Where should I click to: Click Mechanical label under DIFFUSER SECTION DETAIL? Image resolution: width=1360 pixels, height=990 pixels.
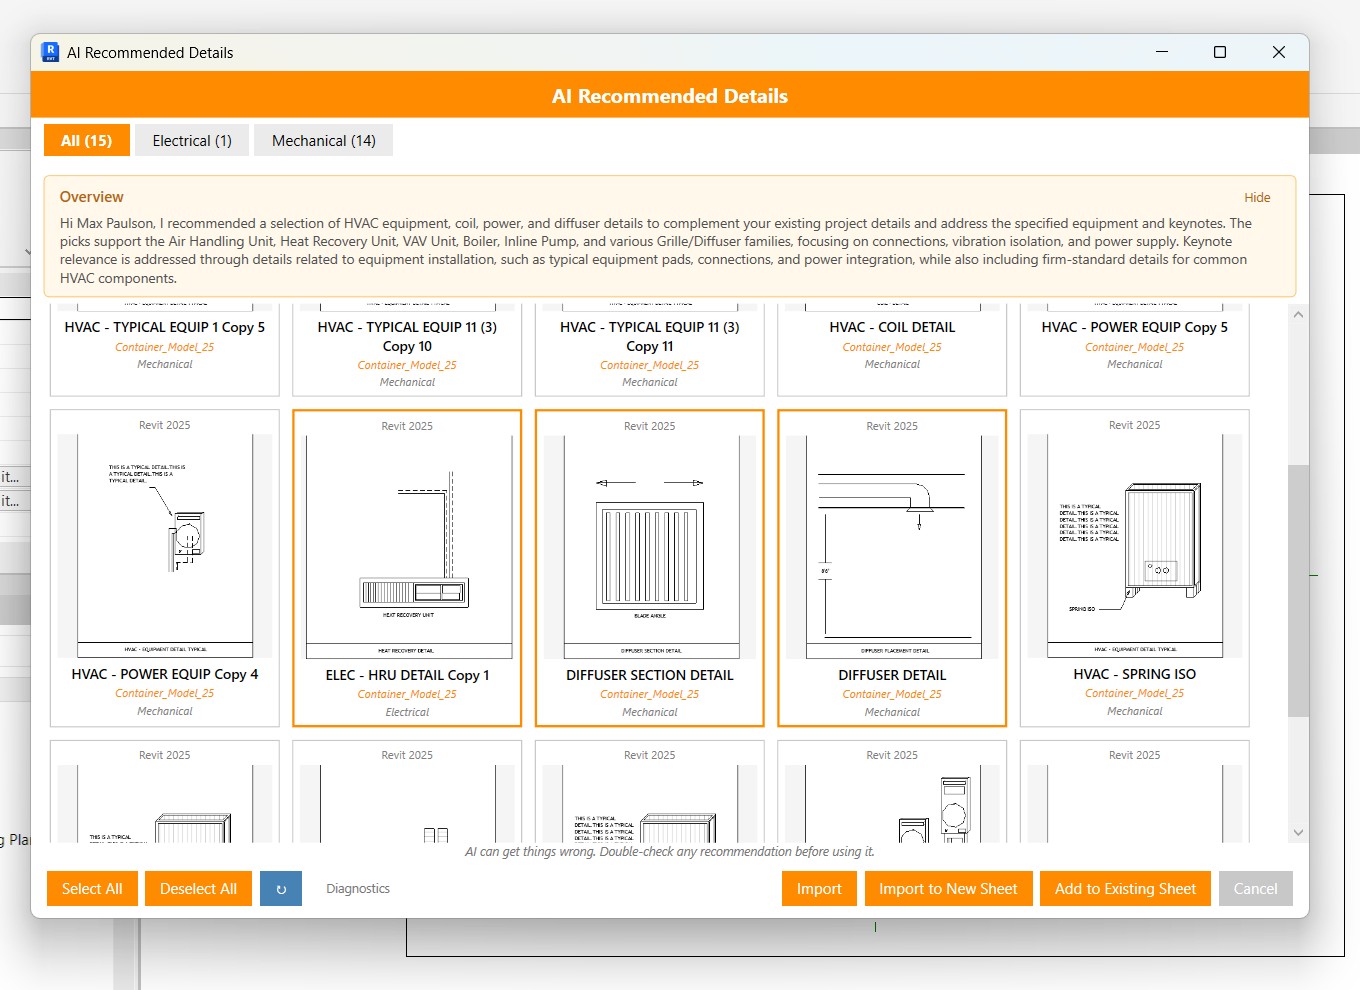pyautogui.click(x=650, y=712)
